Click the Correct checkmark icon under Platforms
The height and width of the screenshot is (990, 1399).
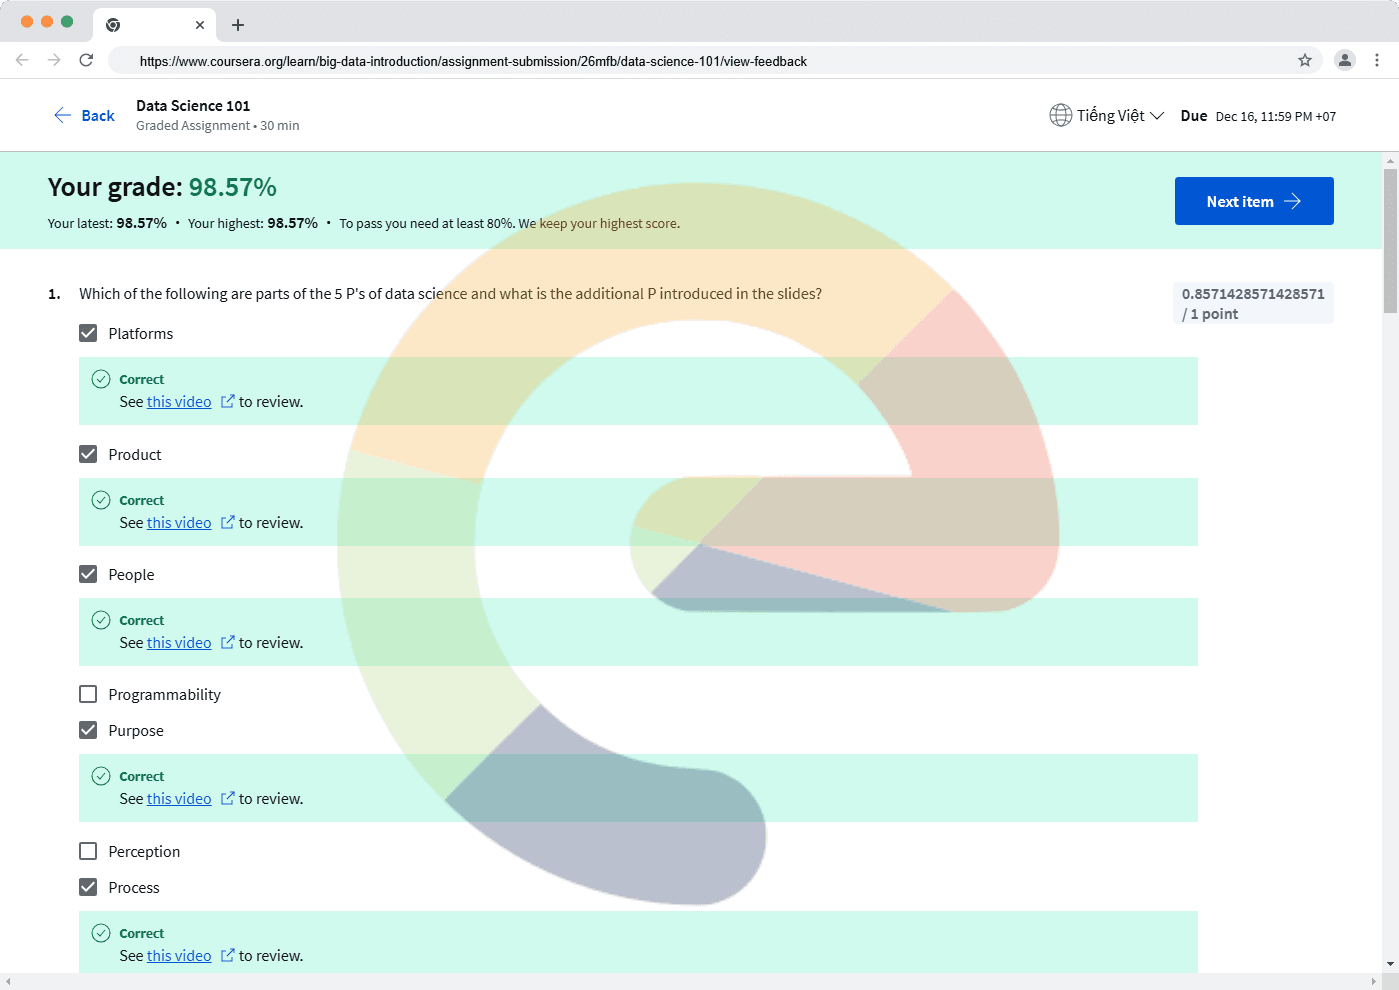[x=101, y=379]
